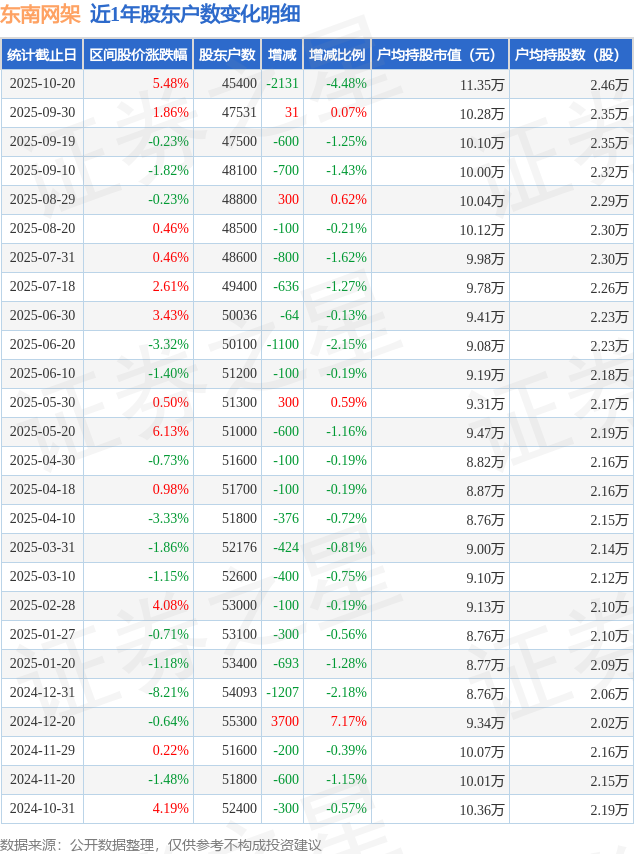This screenshot has width=634, height=854.
Task: Select the 区间股价涨跌幅 column header
Action: click(x=137, y=55)
